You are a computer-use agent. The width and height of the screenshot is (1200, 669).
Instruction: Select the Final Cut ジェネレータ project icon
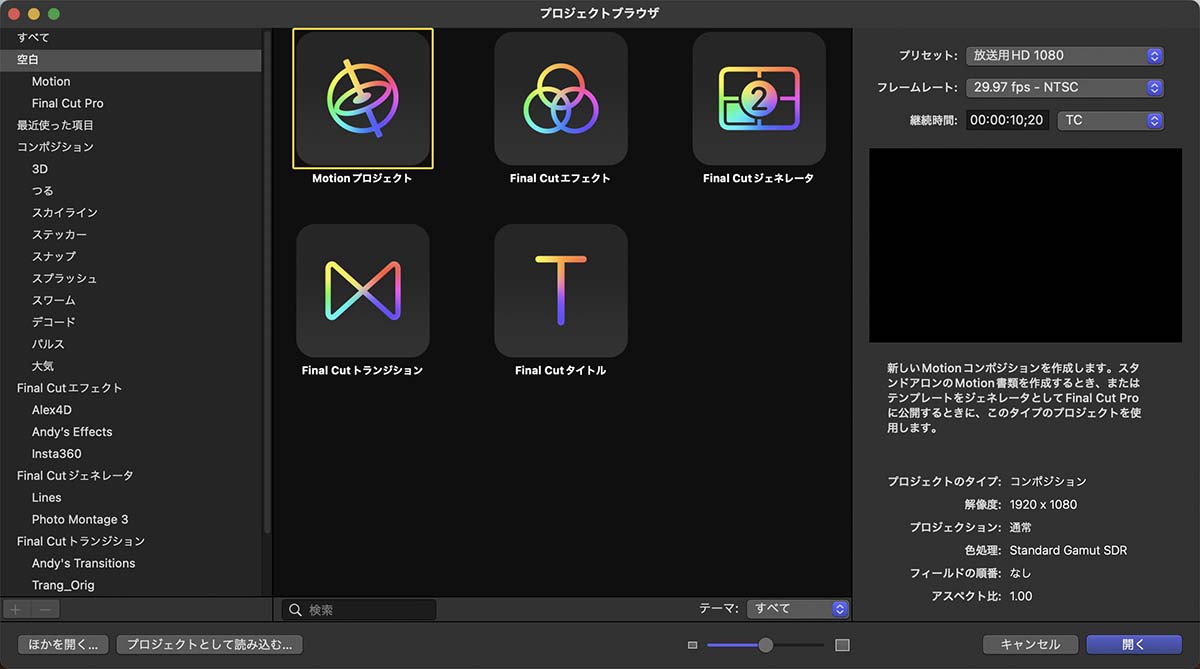[x=759, y=98]
